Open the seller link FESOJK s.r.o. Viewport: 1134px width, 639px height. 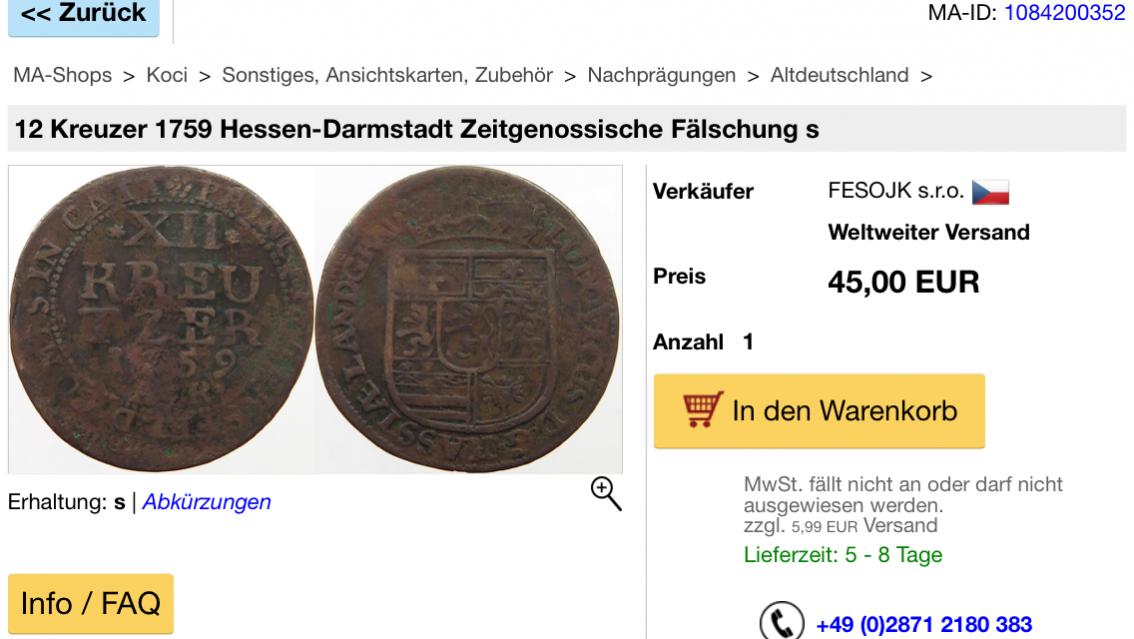click(896, 191)
